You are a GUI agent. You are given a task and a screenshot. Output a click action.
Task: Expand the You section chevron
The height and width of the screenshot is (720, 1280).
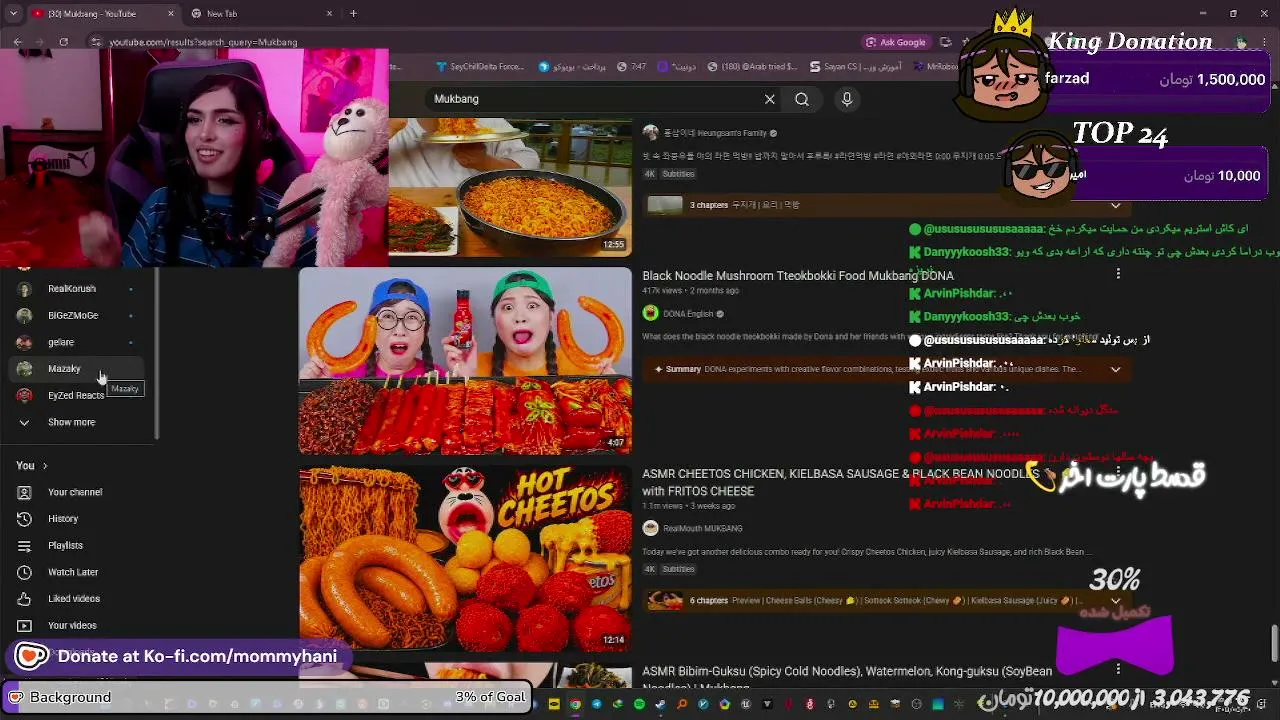[45, 466]
